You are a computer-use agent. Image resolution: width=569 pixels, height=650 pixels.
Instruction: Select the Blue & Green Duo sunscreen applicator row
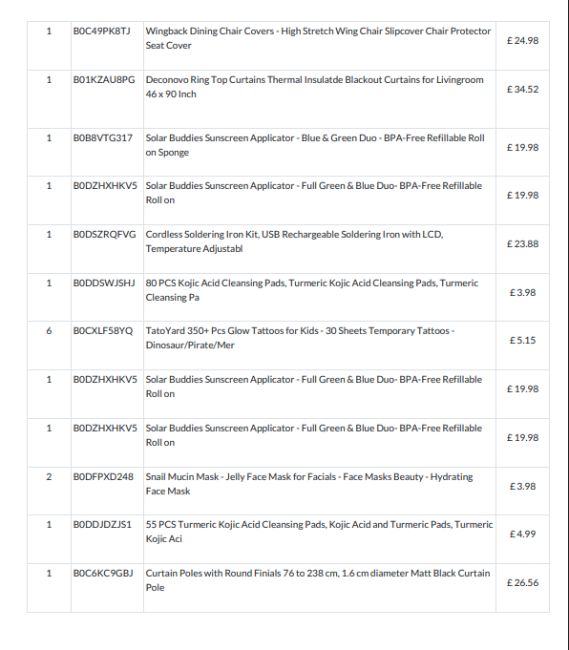[x=288, y=152]
